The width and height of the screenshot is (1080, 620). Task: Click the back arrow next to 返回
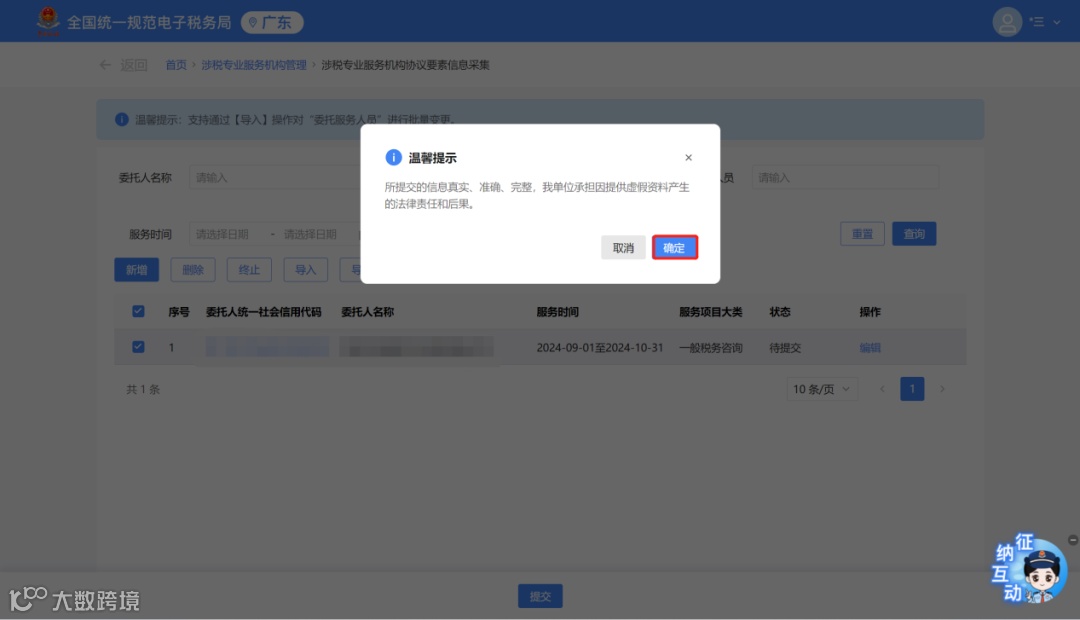tap(105, 63)
